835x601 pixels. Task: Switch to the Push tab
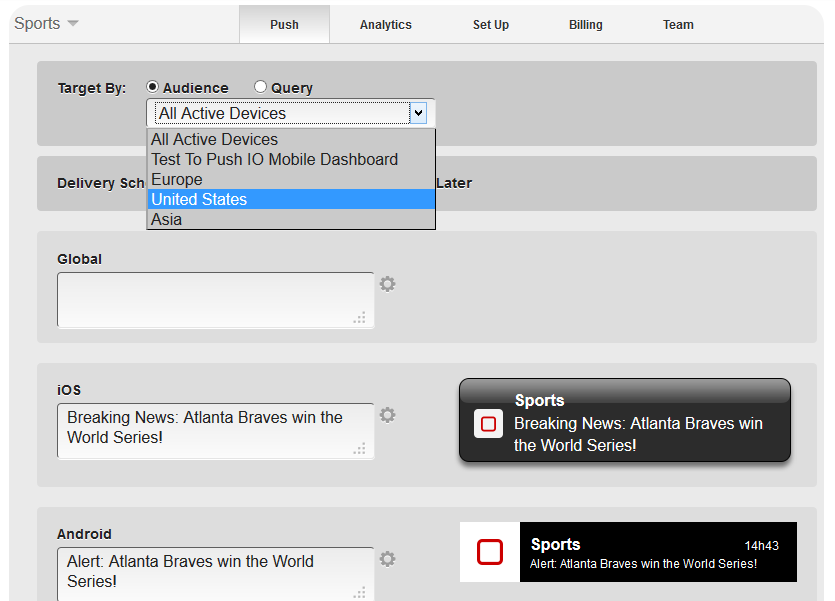[x=284, y=24]
